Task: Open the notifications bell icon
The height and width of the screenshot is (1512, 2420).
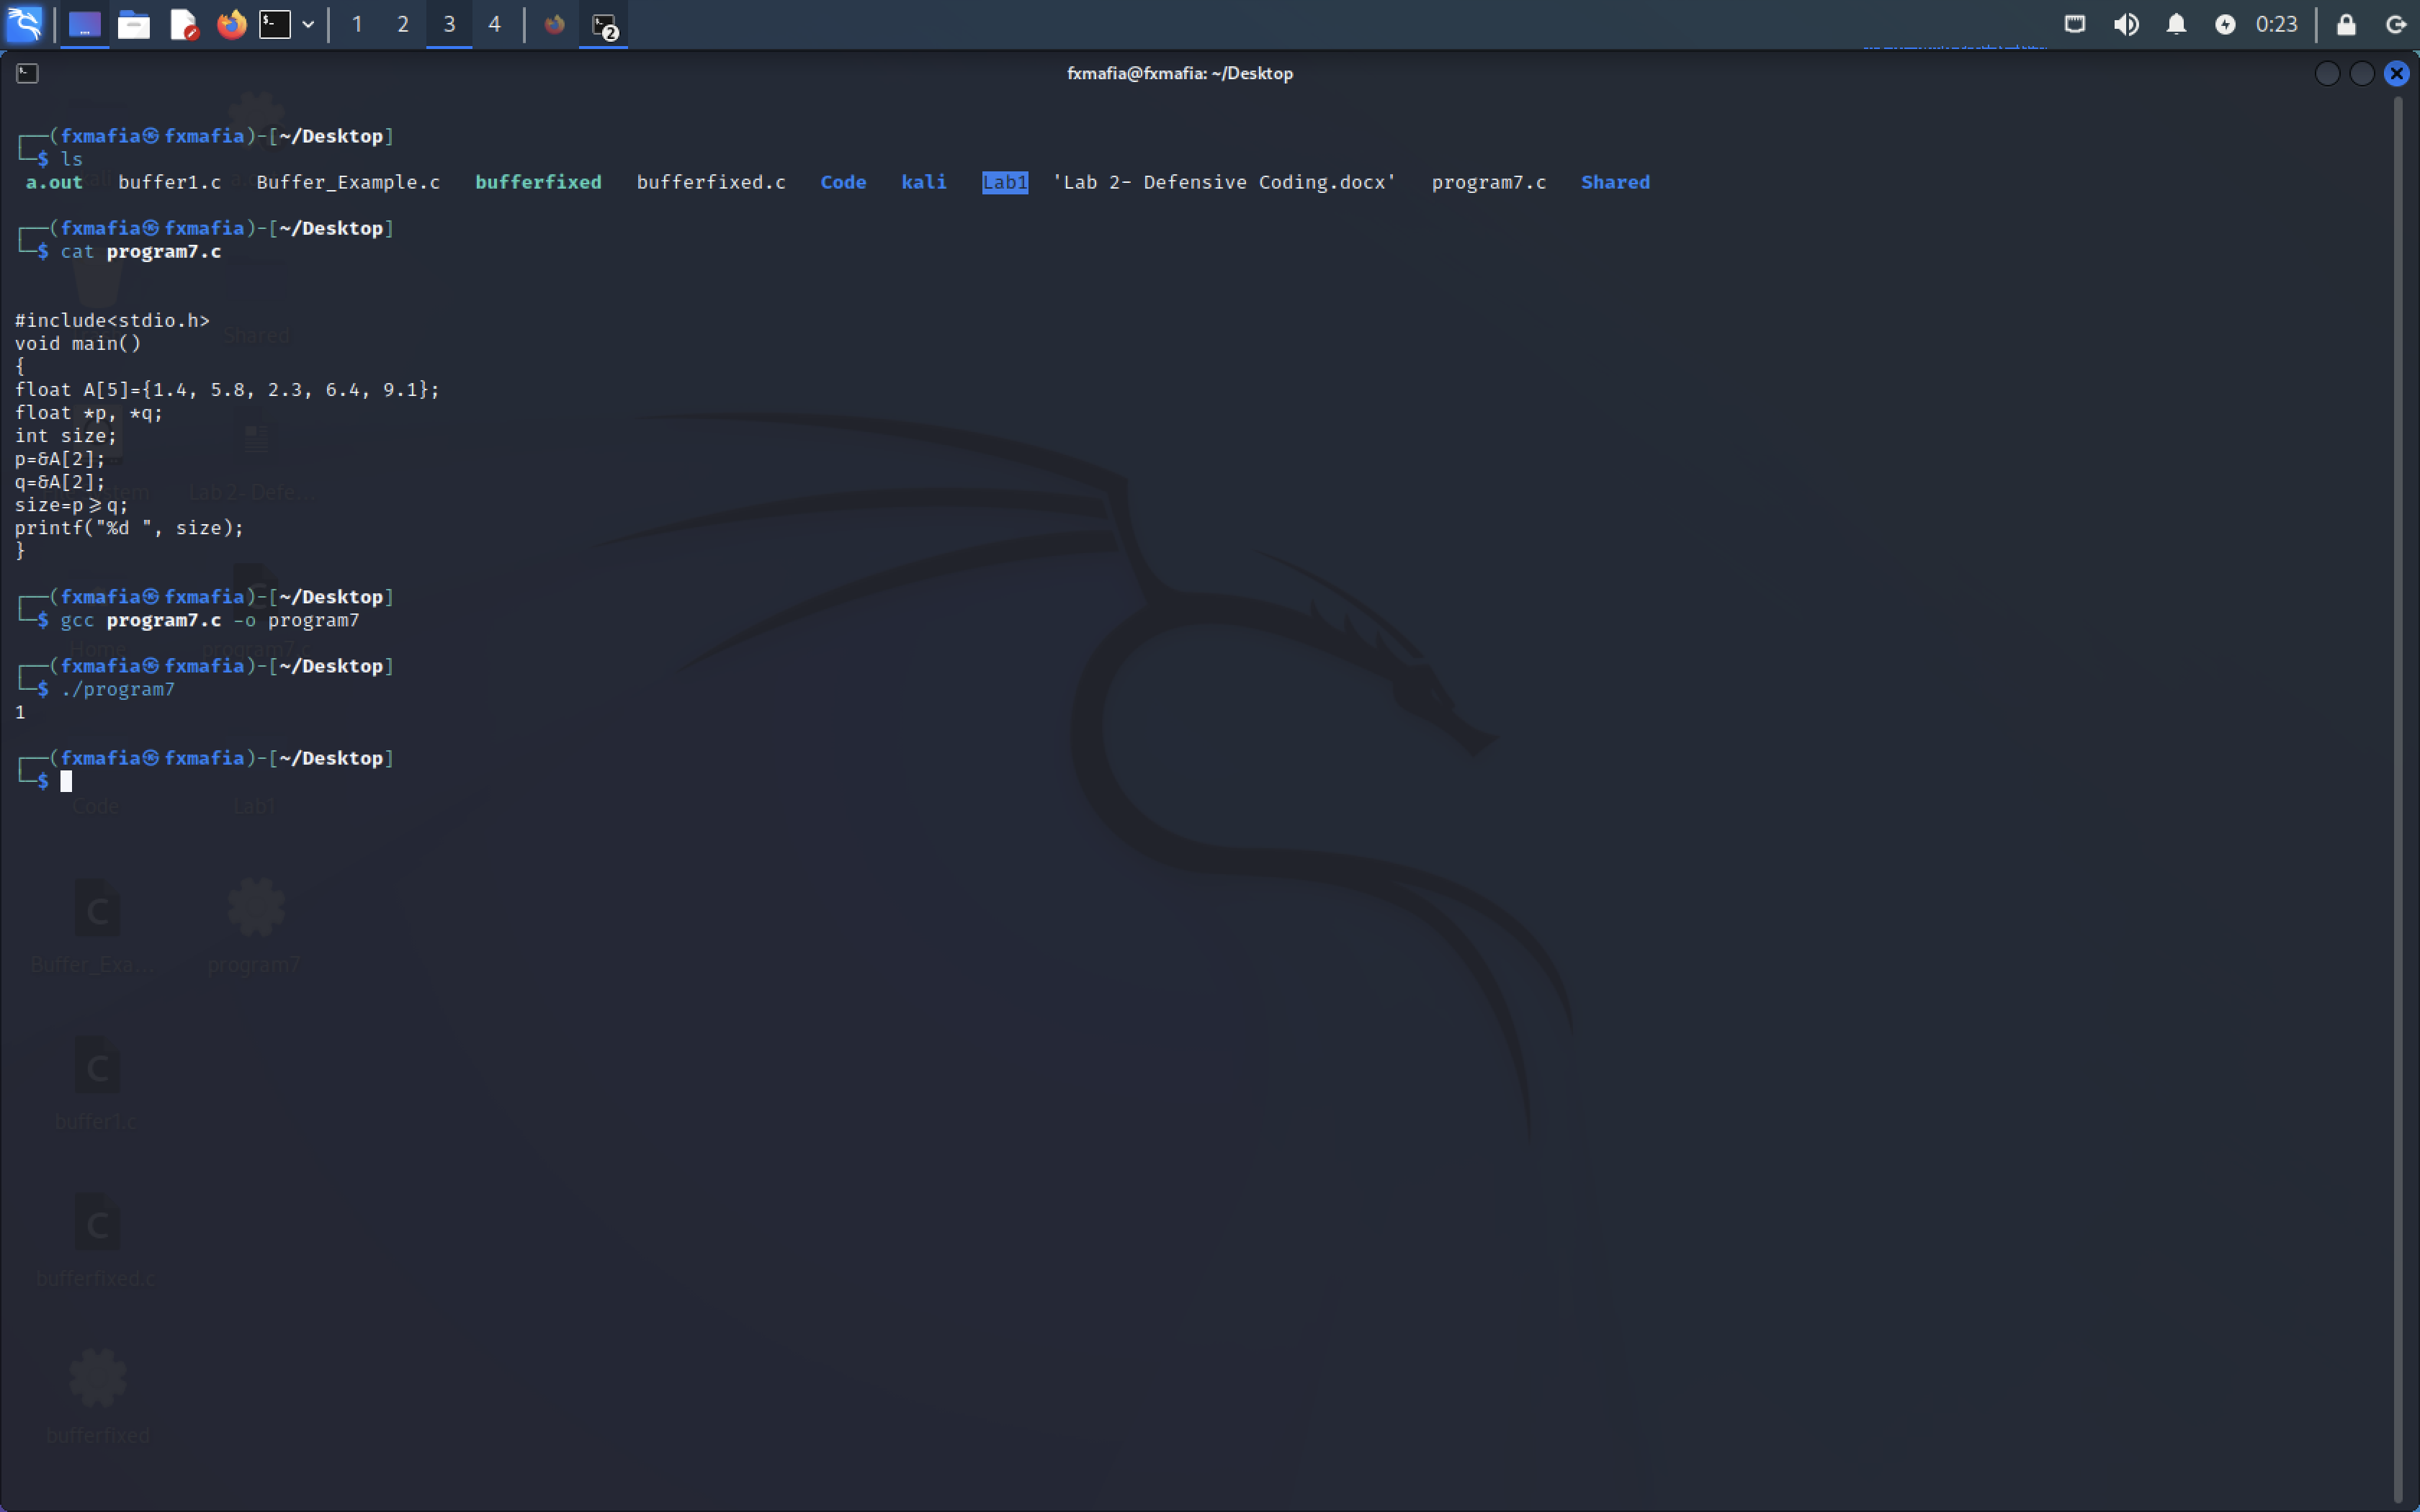Action: 2176,24
